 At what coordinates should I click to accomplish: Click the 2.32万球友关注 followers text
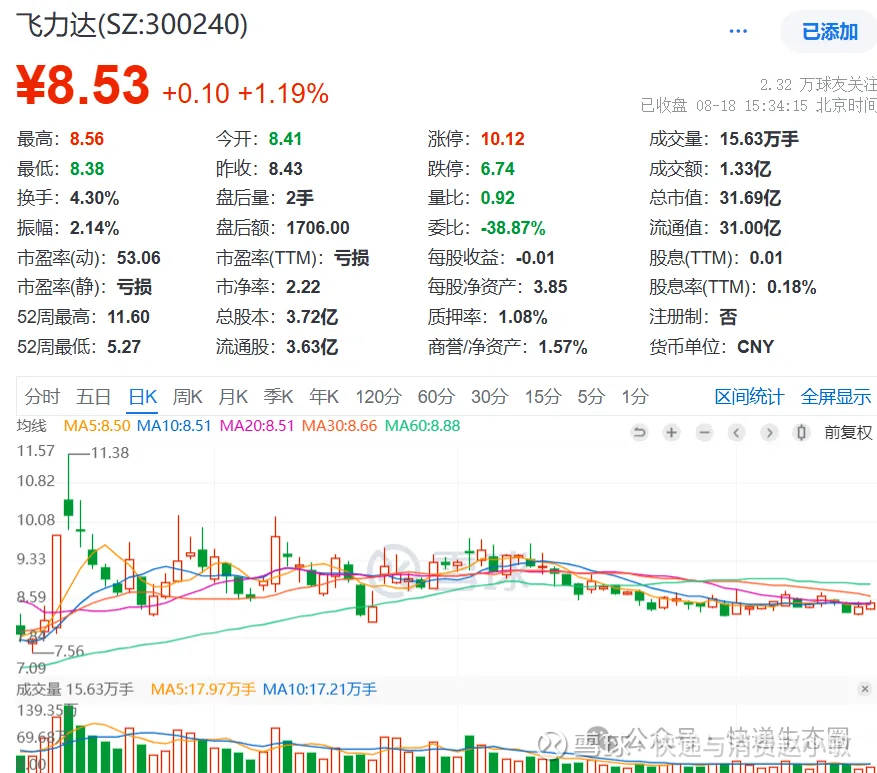point(818,85)
